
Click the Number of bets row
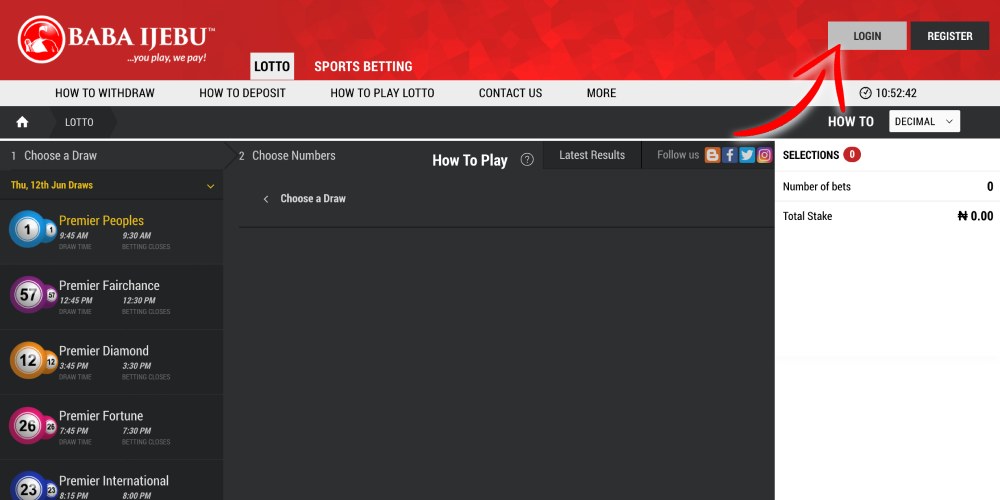click(887, 186)
